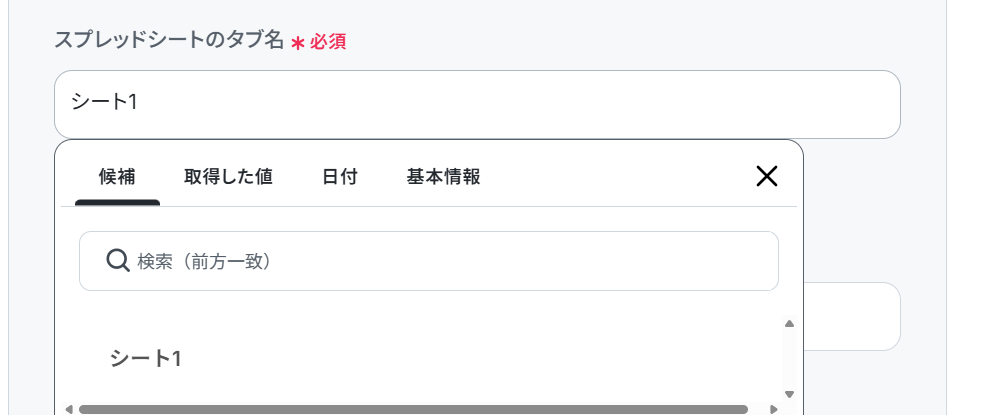Click the red 必須 required marker
The image size is (988, 415).
point(328,42)
